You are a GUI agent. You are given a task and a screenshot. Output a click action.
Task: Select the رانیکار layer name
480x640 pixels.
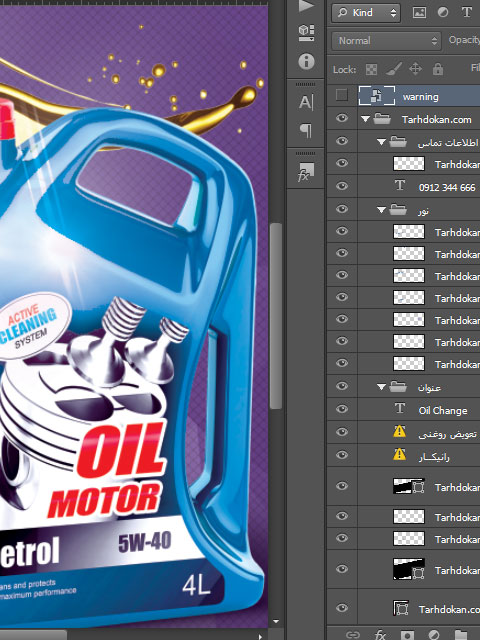click(x=434, y=457)
